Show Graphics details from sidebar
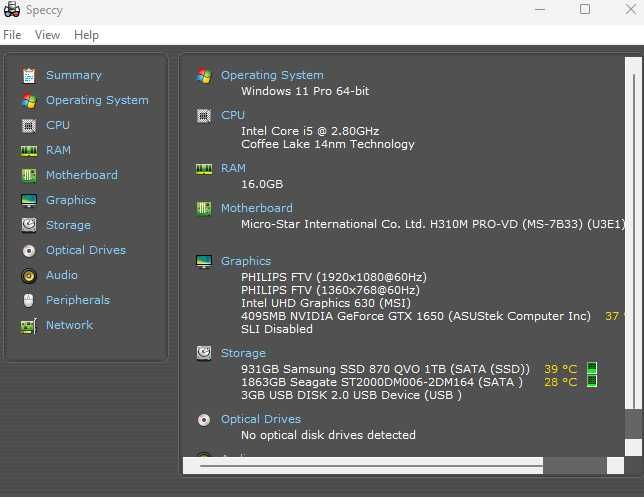 point(71,200)
